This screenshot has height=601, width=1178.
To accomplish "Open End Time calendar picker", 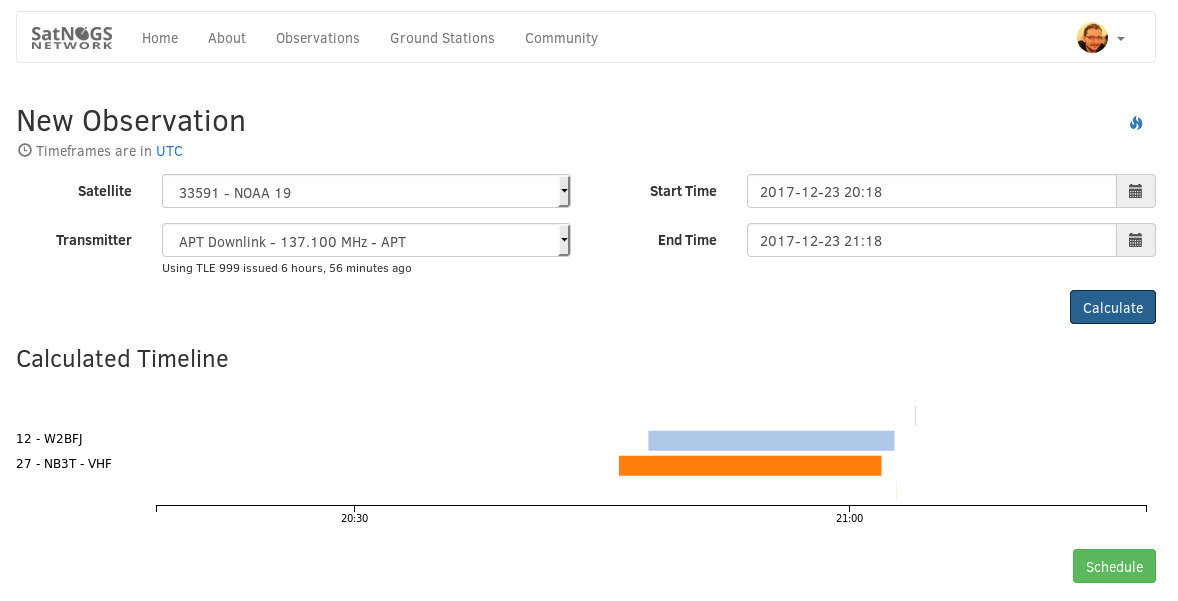I will pyautogui.click(x=1135, y=240).
